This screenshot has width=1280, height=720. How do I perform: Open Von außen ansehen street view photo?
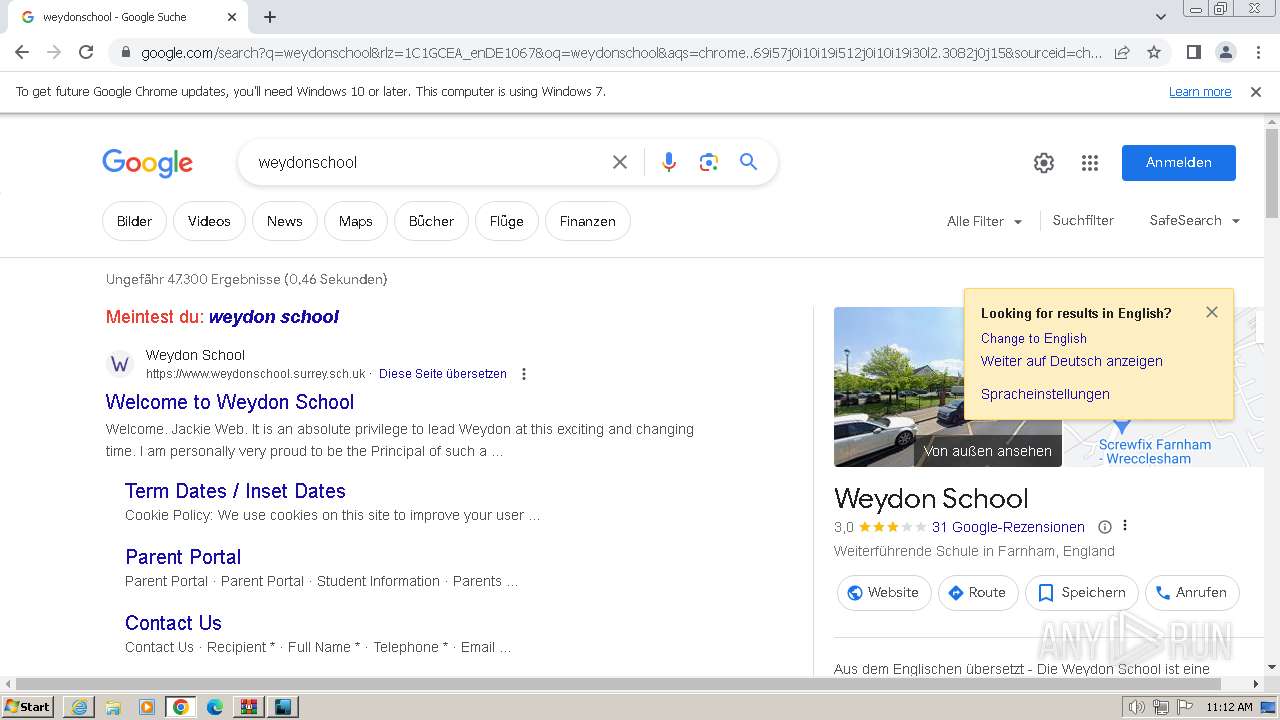point(948,387)
